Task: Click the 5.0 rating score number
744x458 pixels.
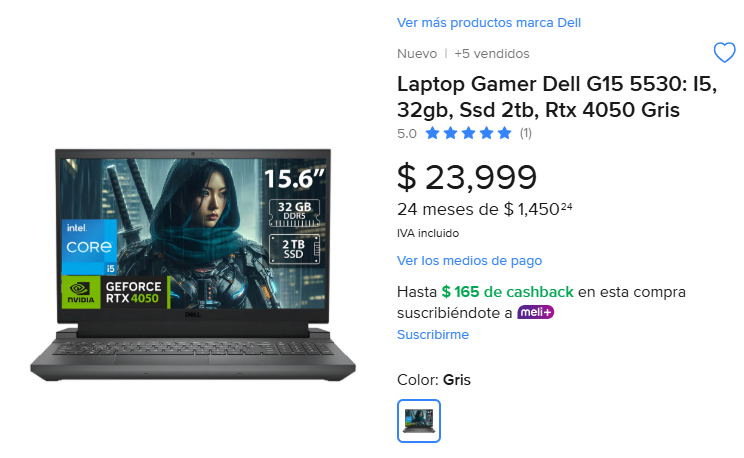Action: 407,134
